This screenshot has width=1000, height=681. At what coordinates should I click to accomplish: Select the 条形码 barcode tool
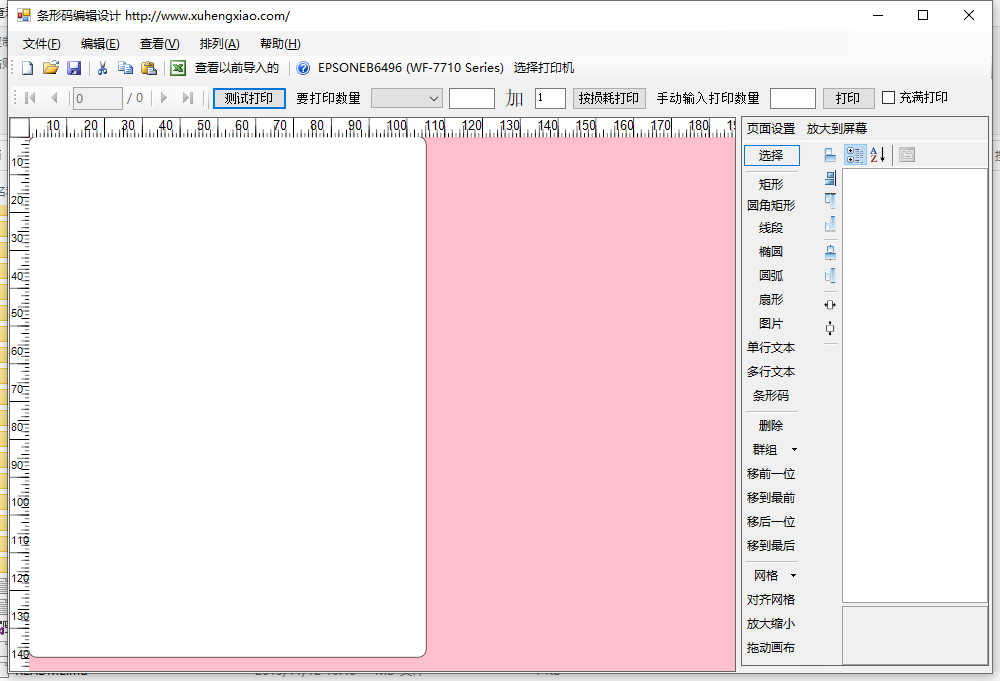pos(771,396)
